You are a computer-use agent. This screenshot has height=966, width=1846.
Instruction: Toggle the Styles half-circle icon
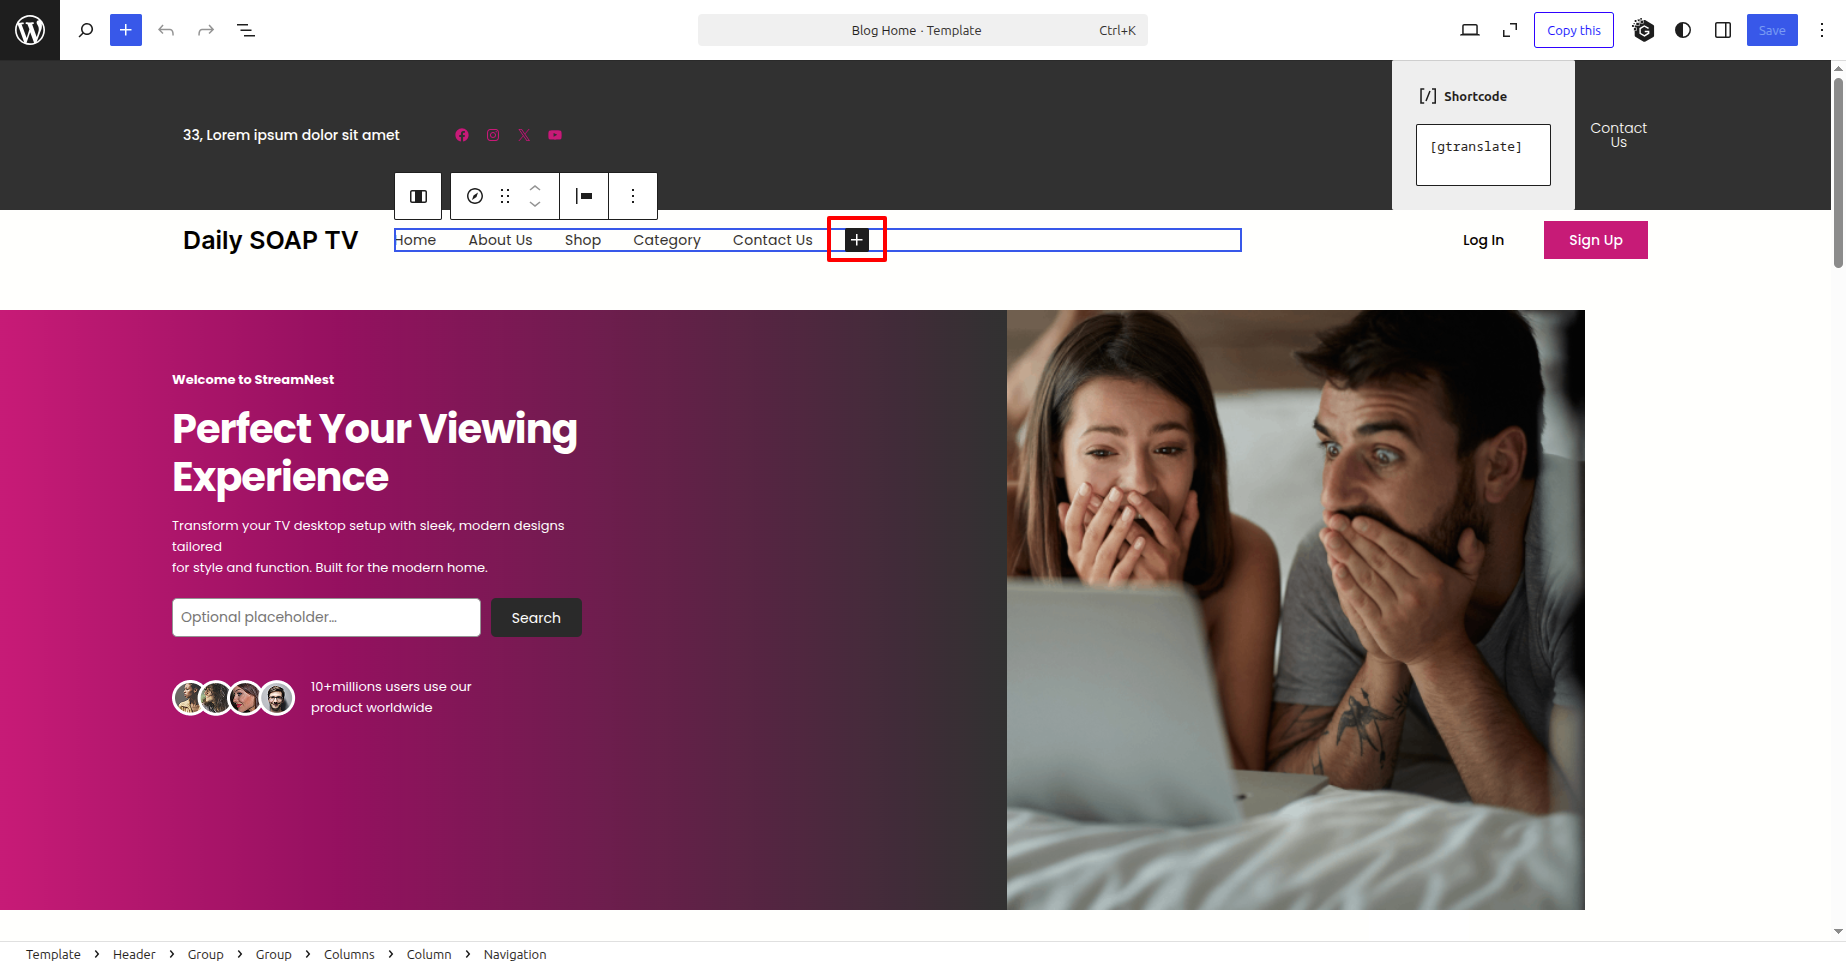(1683, 30)
